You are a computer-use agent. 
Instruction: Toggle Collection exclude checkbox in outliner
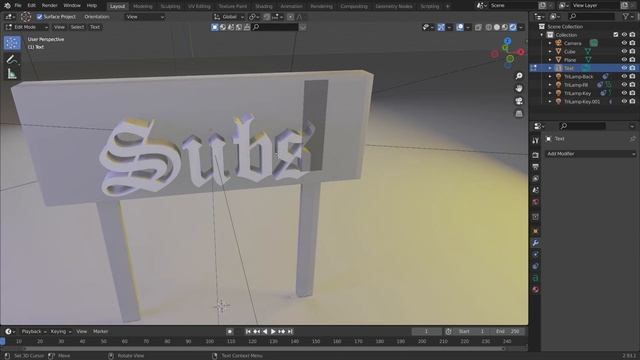616,35
